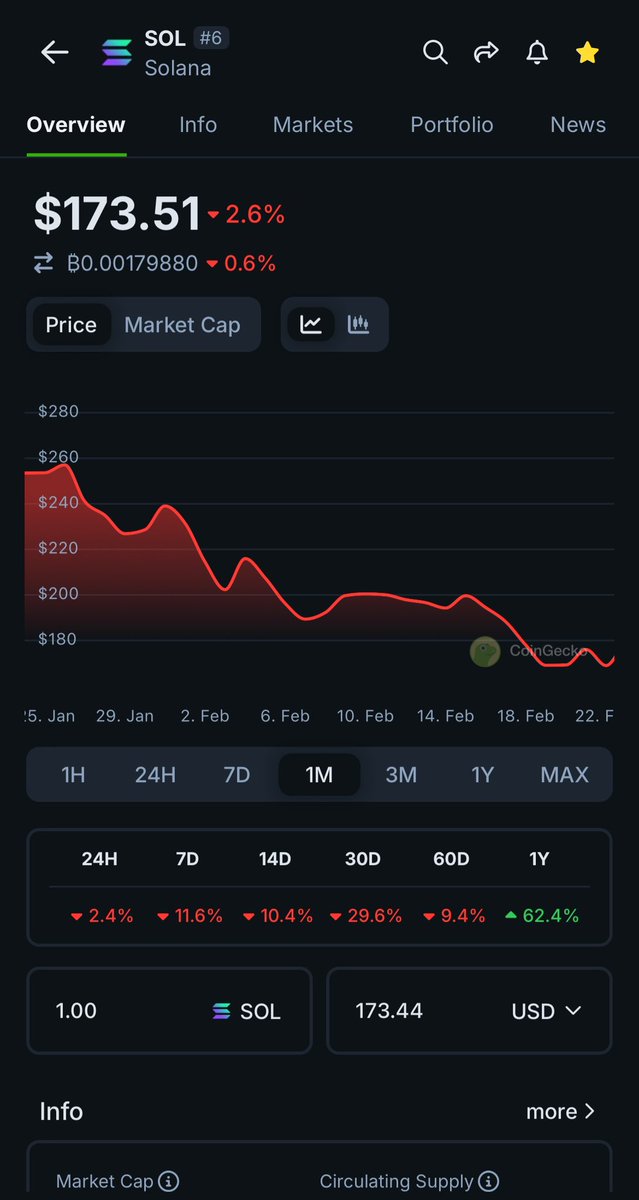The height and width of the screenshot is (1200, 639).
Task: Set chart range to 3M
Action: 401,774
